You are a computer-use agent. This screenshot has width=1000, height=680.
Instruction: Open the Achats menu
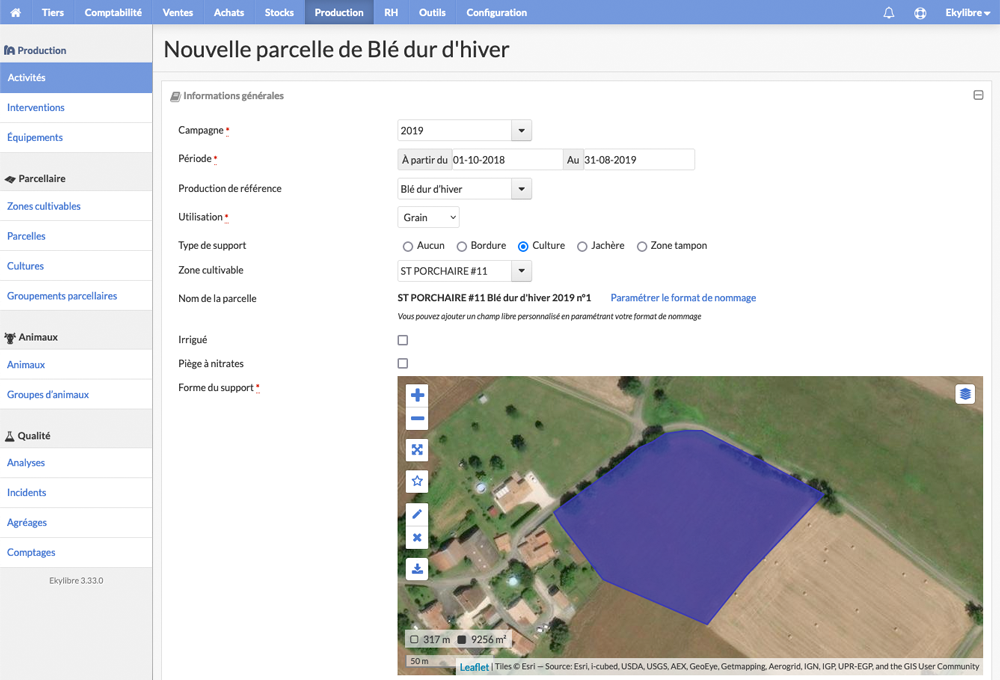pyautogui.click(x=229, y=12)
